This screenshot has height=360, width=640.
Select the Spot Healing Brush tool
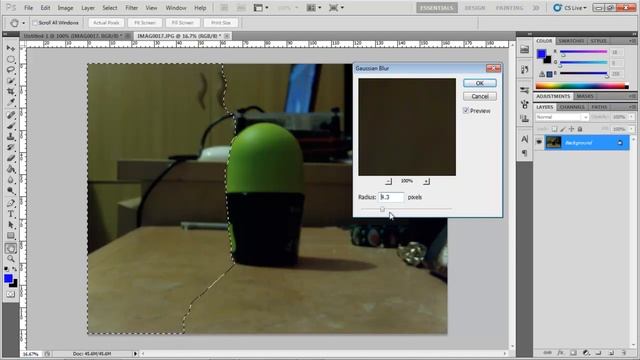pyautogui.click(x=11, y=115)
